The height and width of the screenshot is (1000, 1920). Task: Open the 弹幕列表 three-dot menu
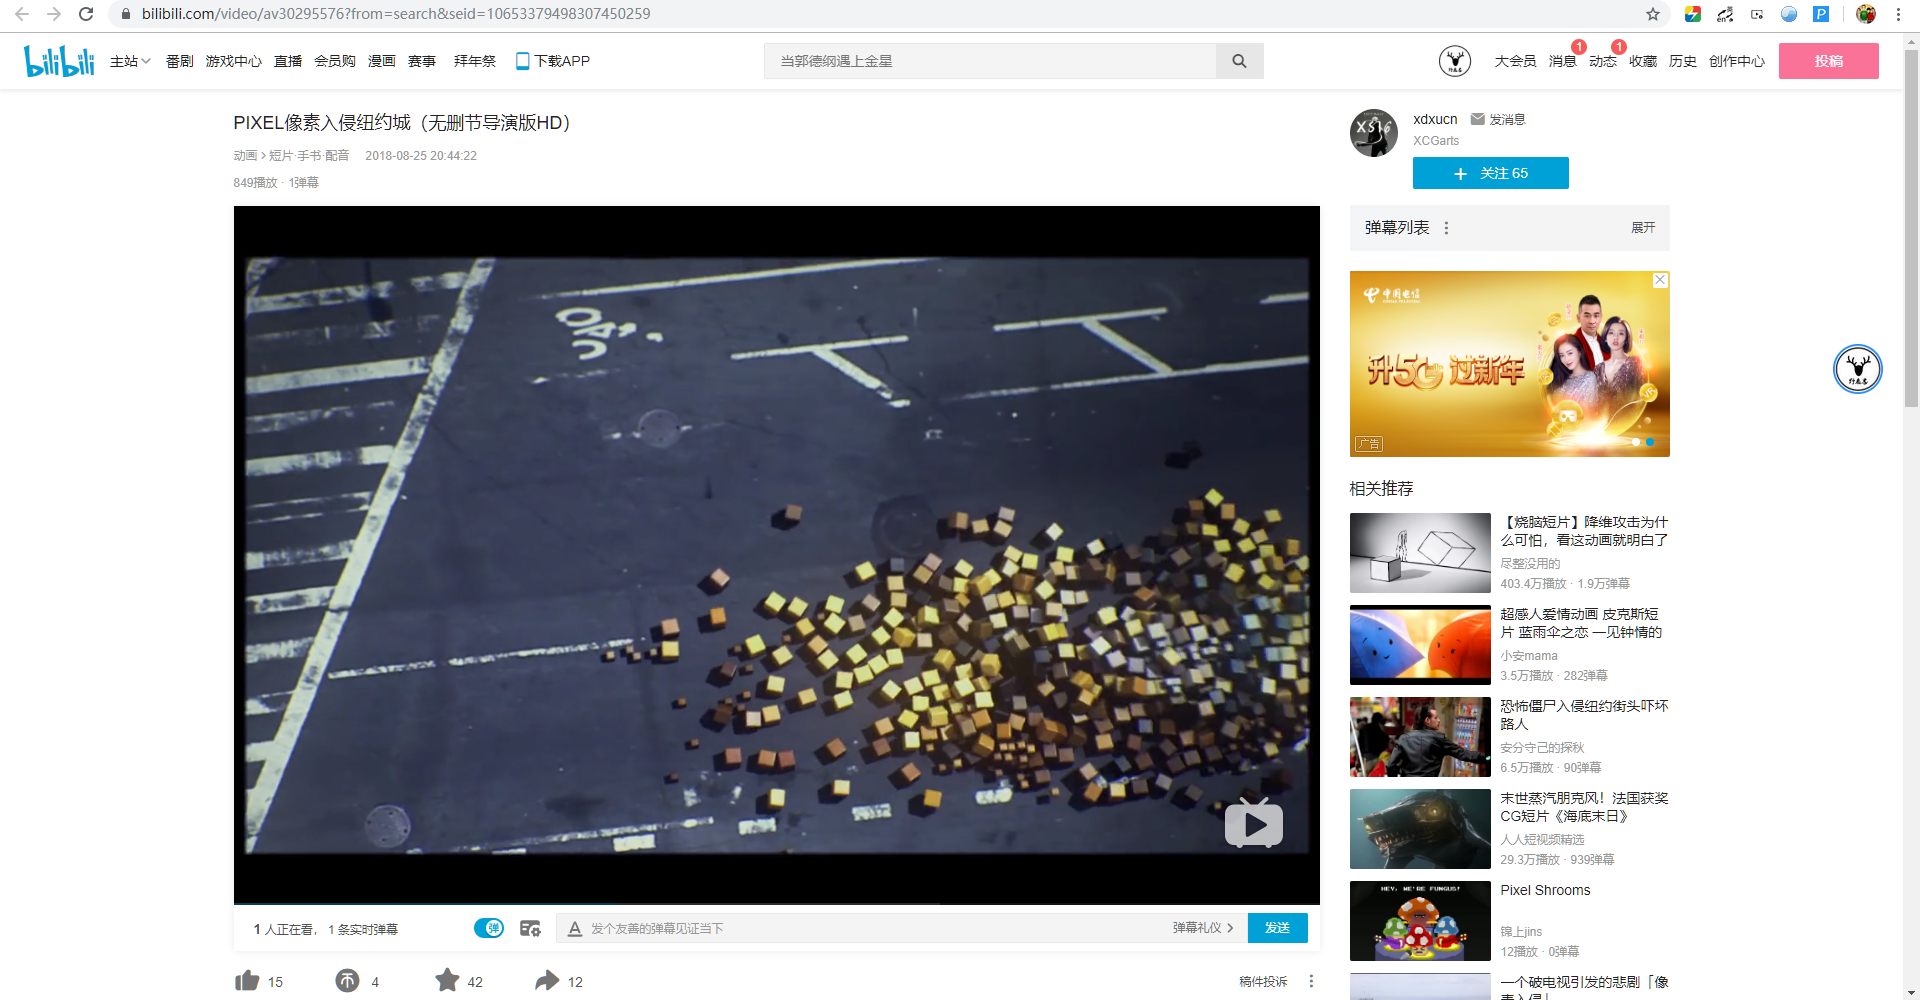(x=1446, y=228)
